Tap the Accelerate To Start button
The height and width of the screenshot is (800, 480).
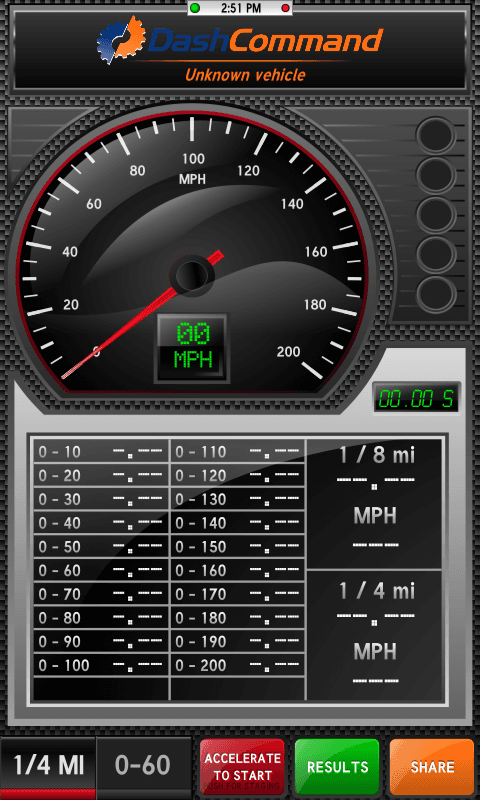point(242,766)
